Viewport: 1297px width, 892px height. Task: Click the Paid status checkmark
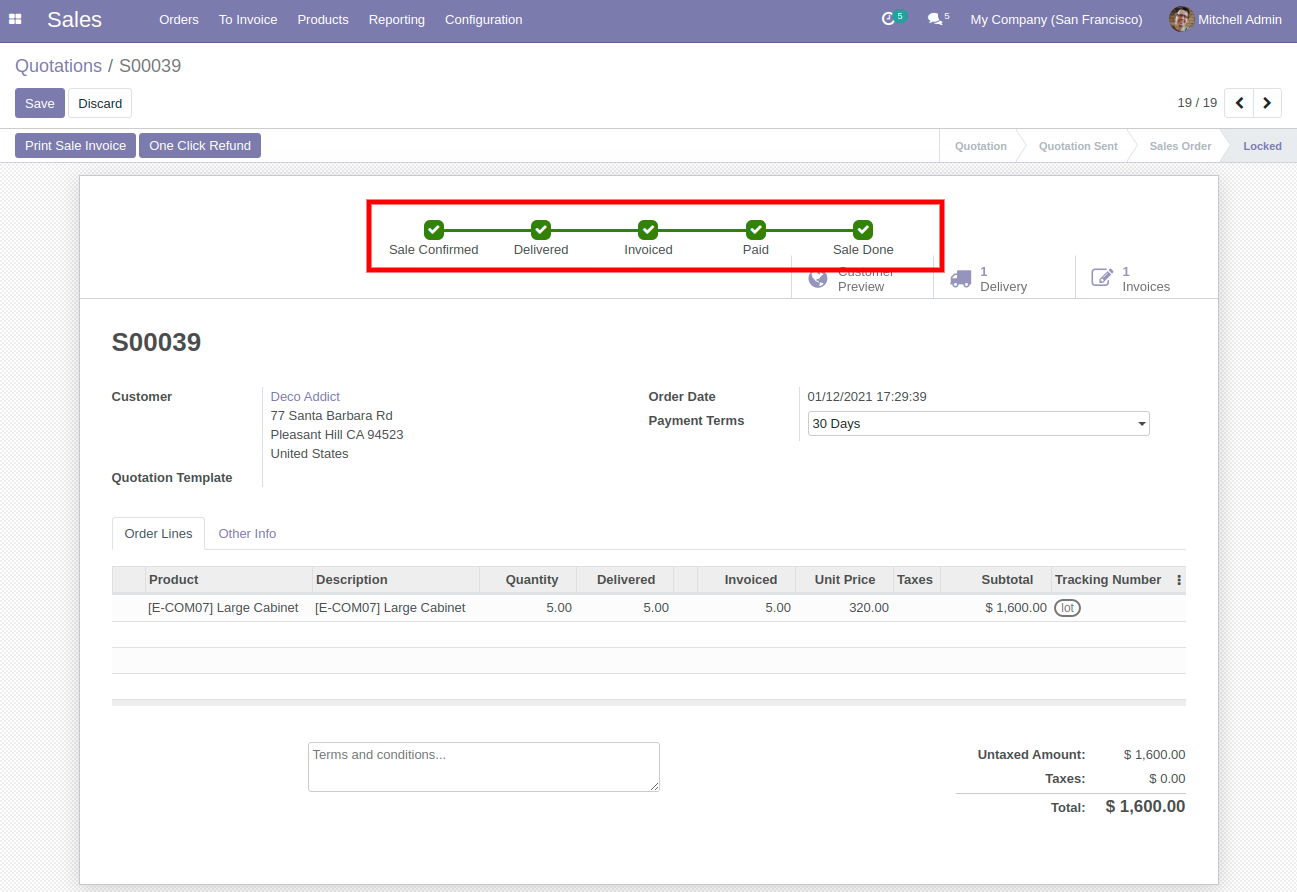click(x=755, y=230)
